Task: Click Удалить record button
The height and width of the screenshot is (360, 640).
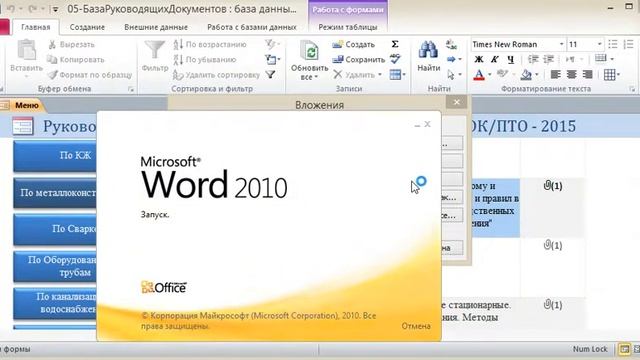Action: [x=354, y=75]
